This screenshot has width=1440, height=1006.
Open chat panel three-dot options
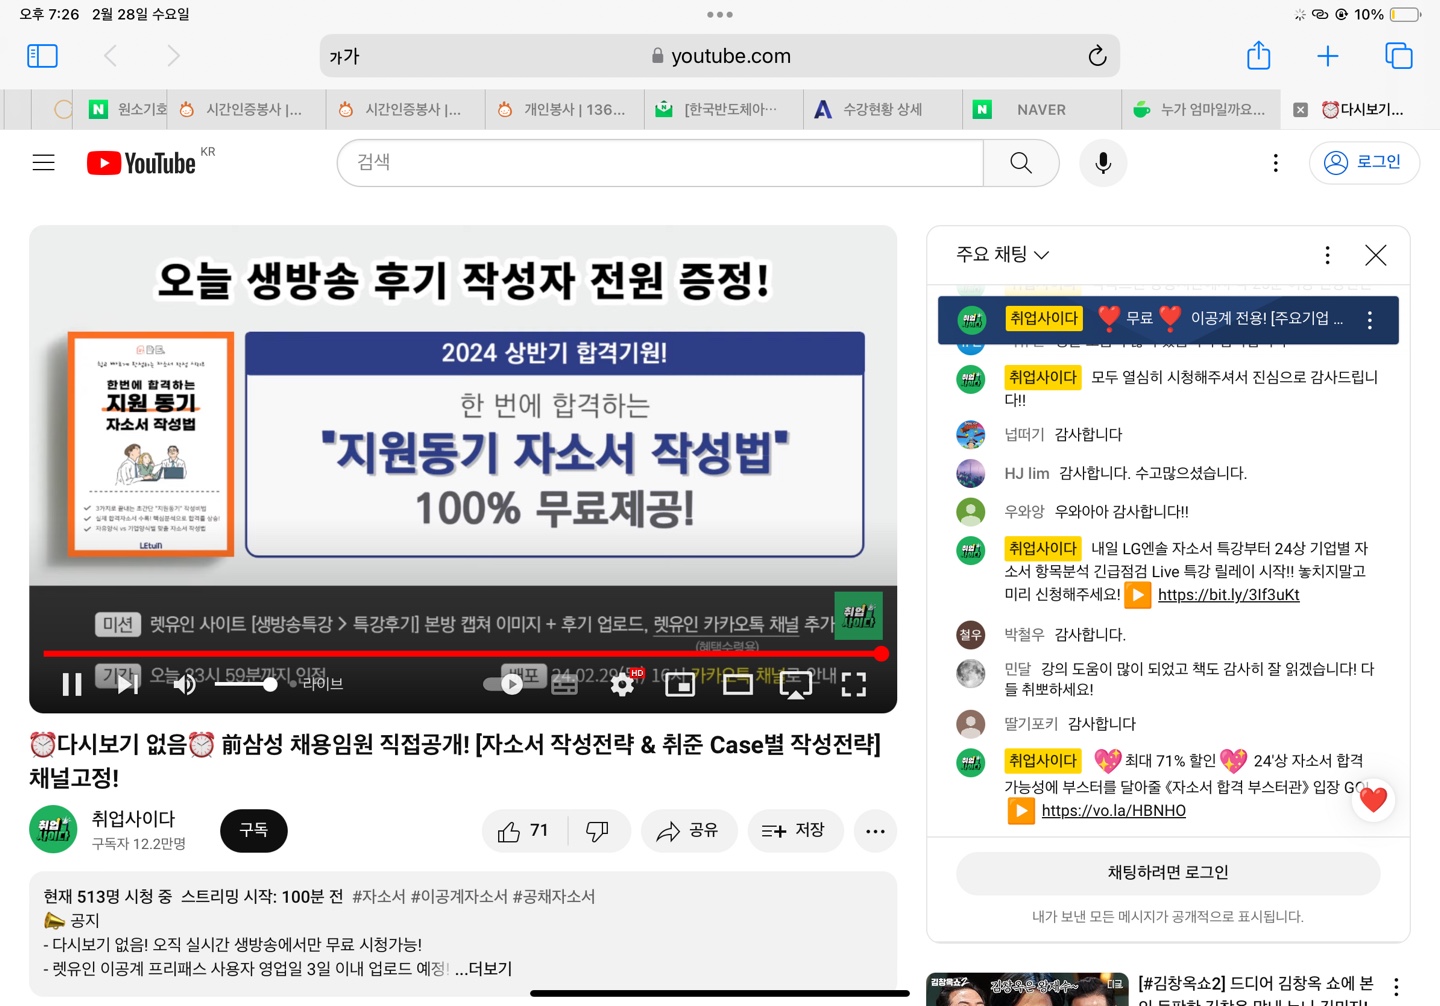click(1327, 255)
